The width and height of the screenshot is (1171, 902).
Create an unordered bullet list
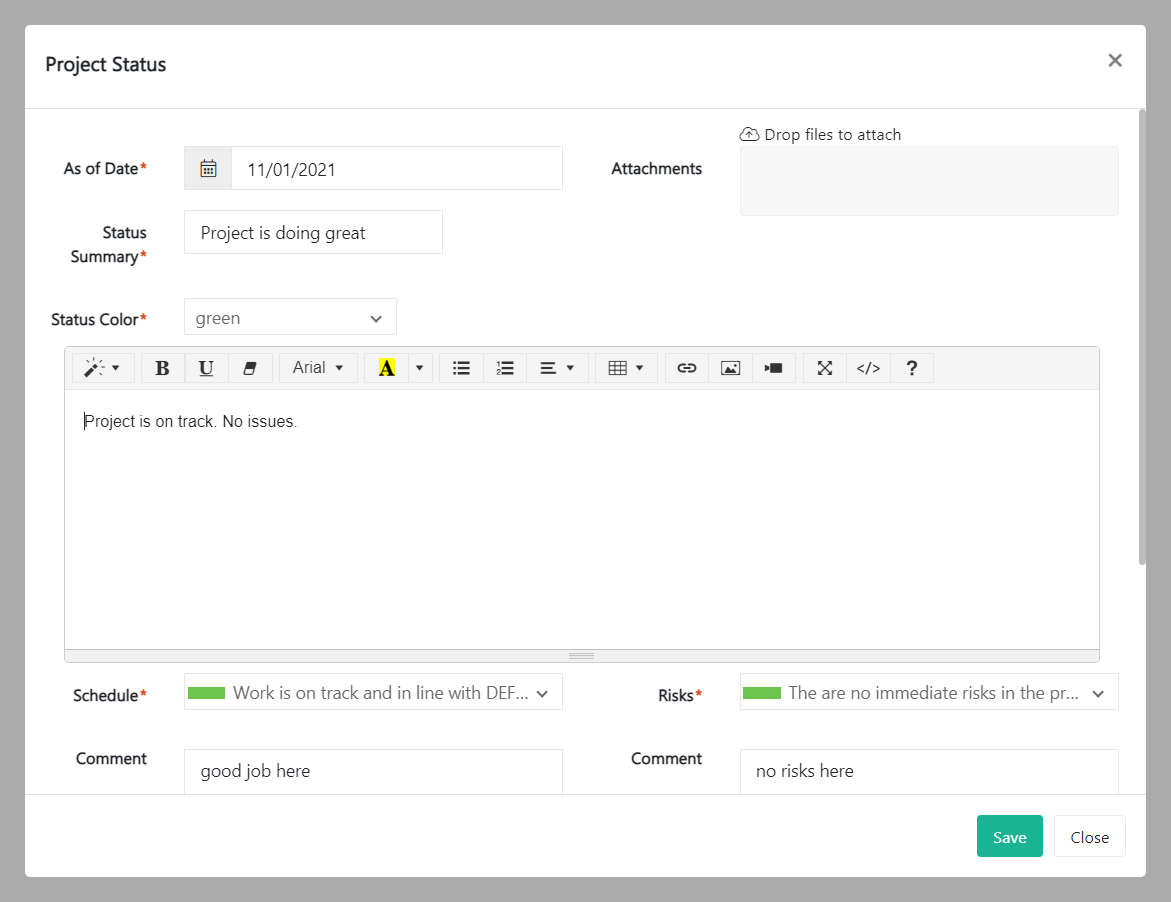(x=461, y=368)
